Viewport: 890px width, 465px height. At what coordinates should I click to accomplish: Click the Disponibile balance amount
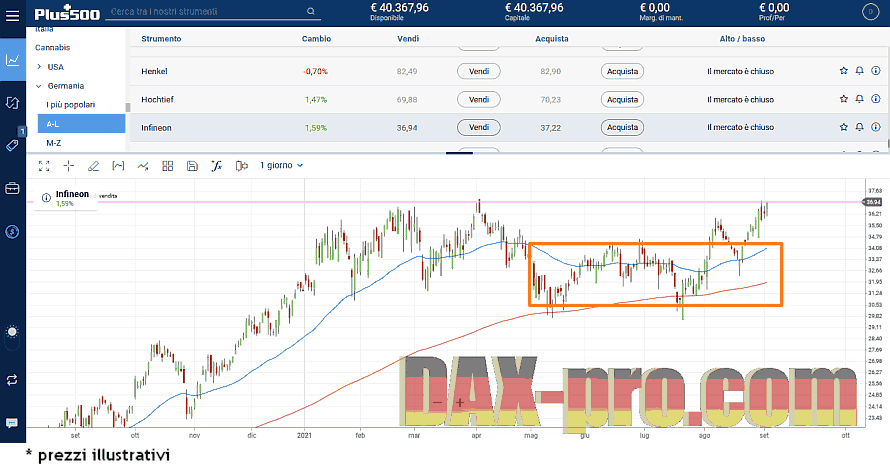[x=400, y=7]
